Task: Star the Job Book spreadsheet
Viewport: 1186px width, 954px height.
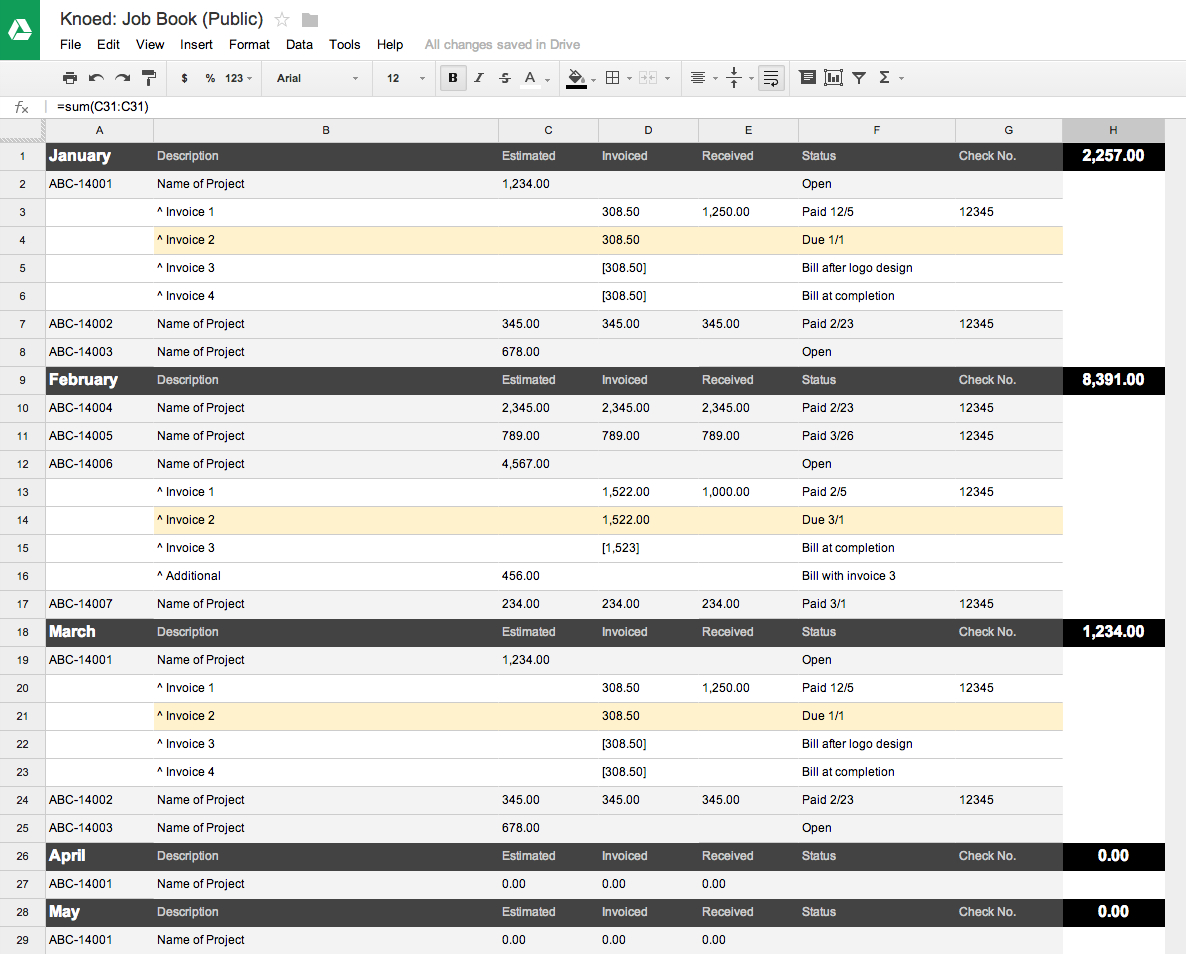Action: point(283,18)
